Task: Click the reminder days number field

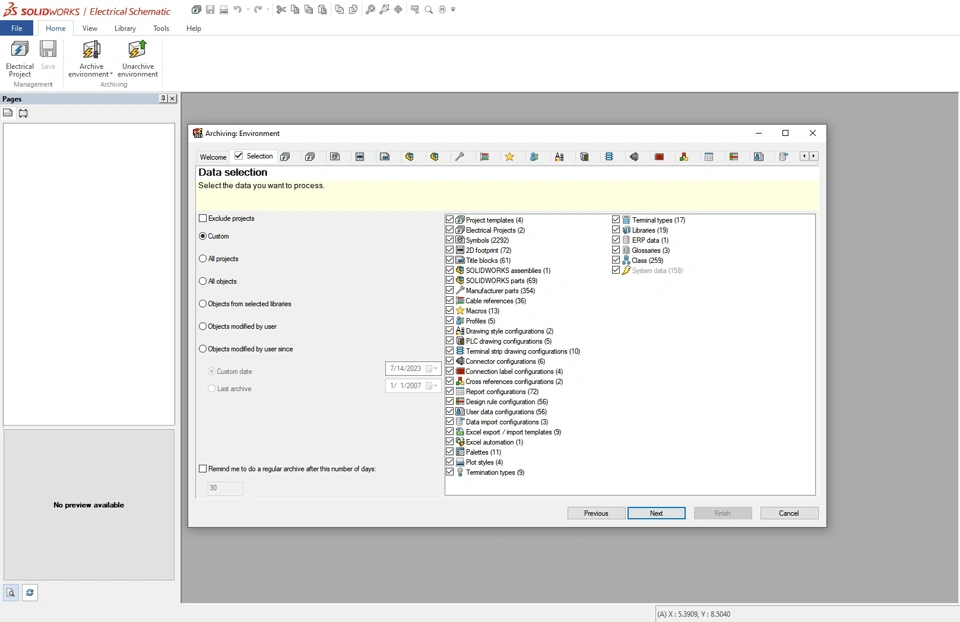Action: (x=225, y=488)
